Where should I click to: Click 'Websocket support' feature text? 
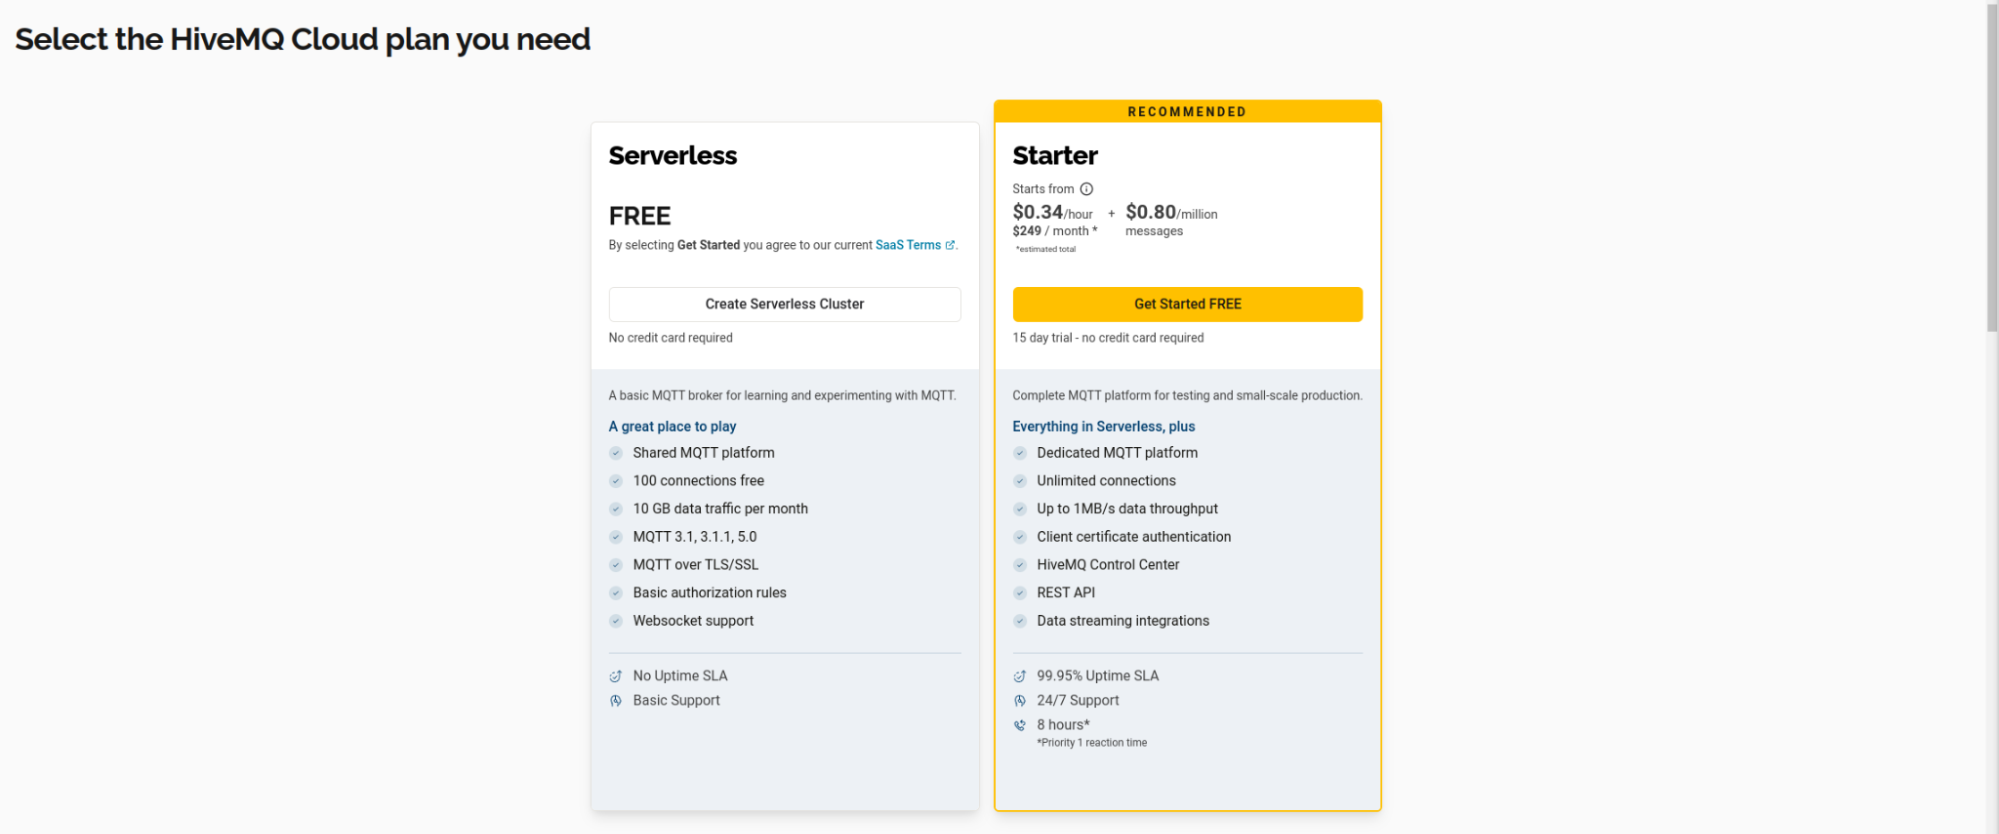(x=693, y=621)
